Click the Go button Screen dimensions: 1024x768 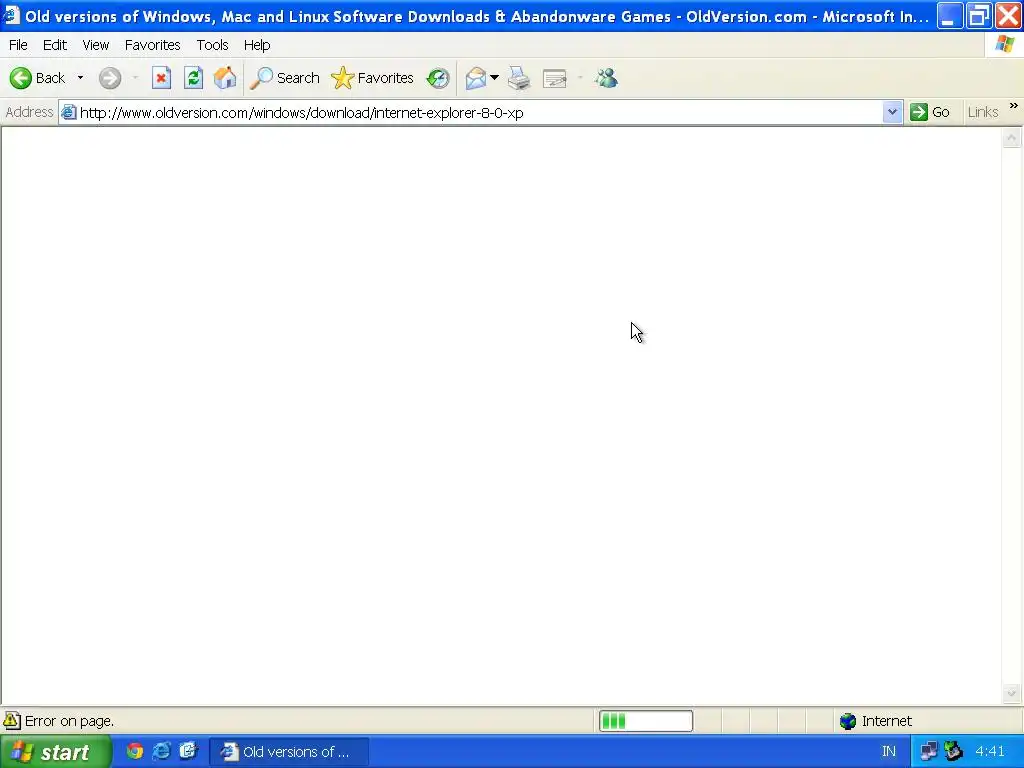[x=930, y=112]
